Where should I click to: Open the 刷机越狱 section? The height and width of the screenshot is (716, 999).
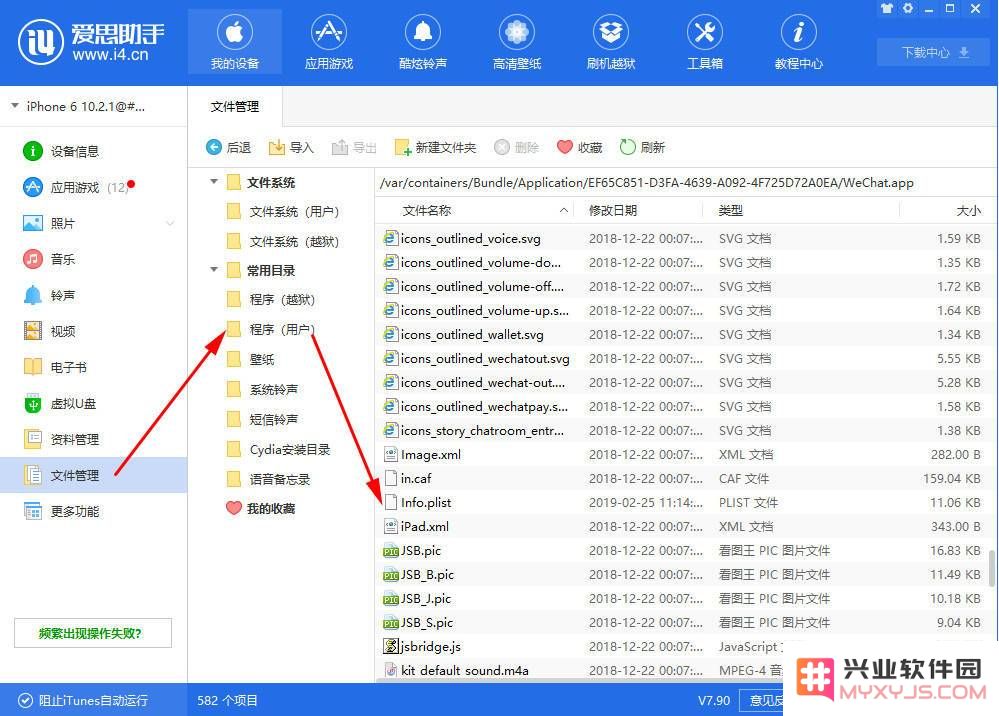click(610, 43)
